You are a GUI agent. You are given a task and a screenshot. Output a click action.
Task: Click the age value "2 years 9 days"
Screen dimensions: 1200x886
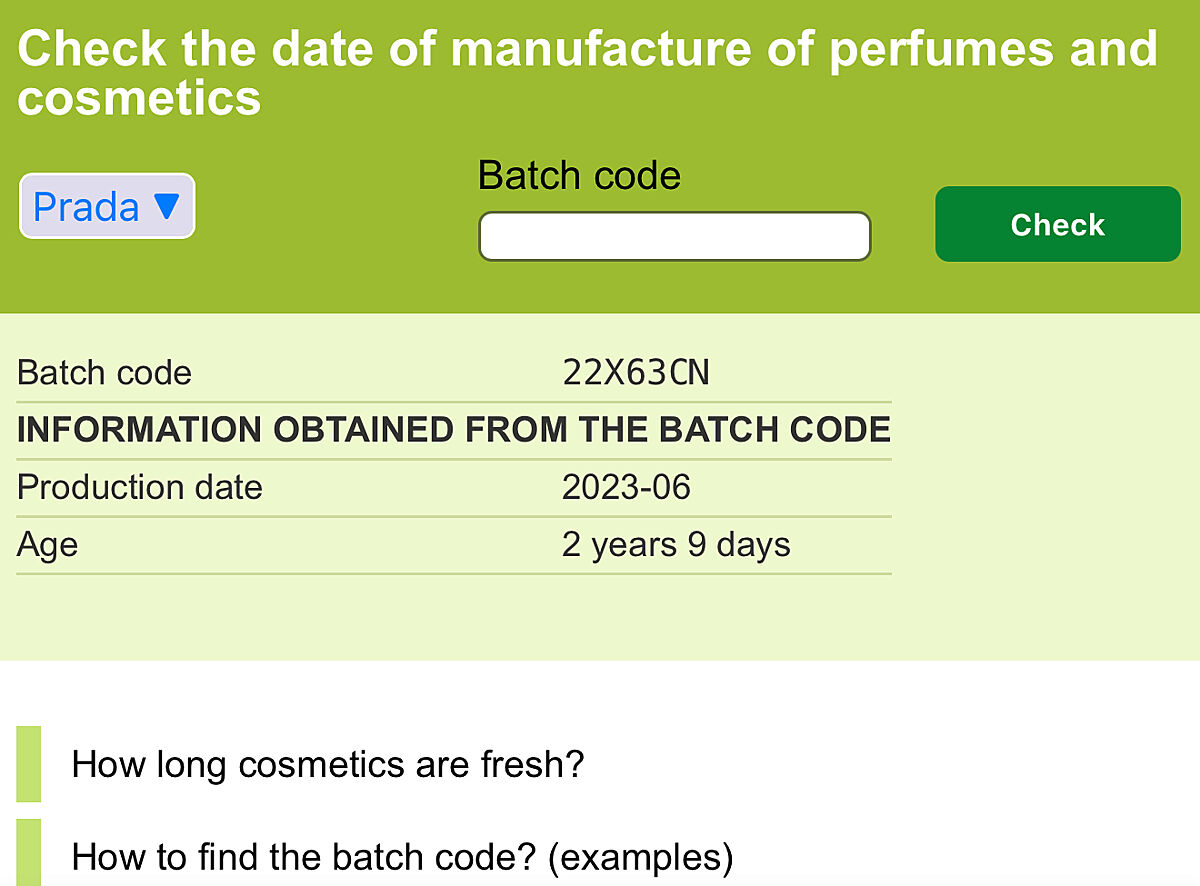676,545
